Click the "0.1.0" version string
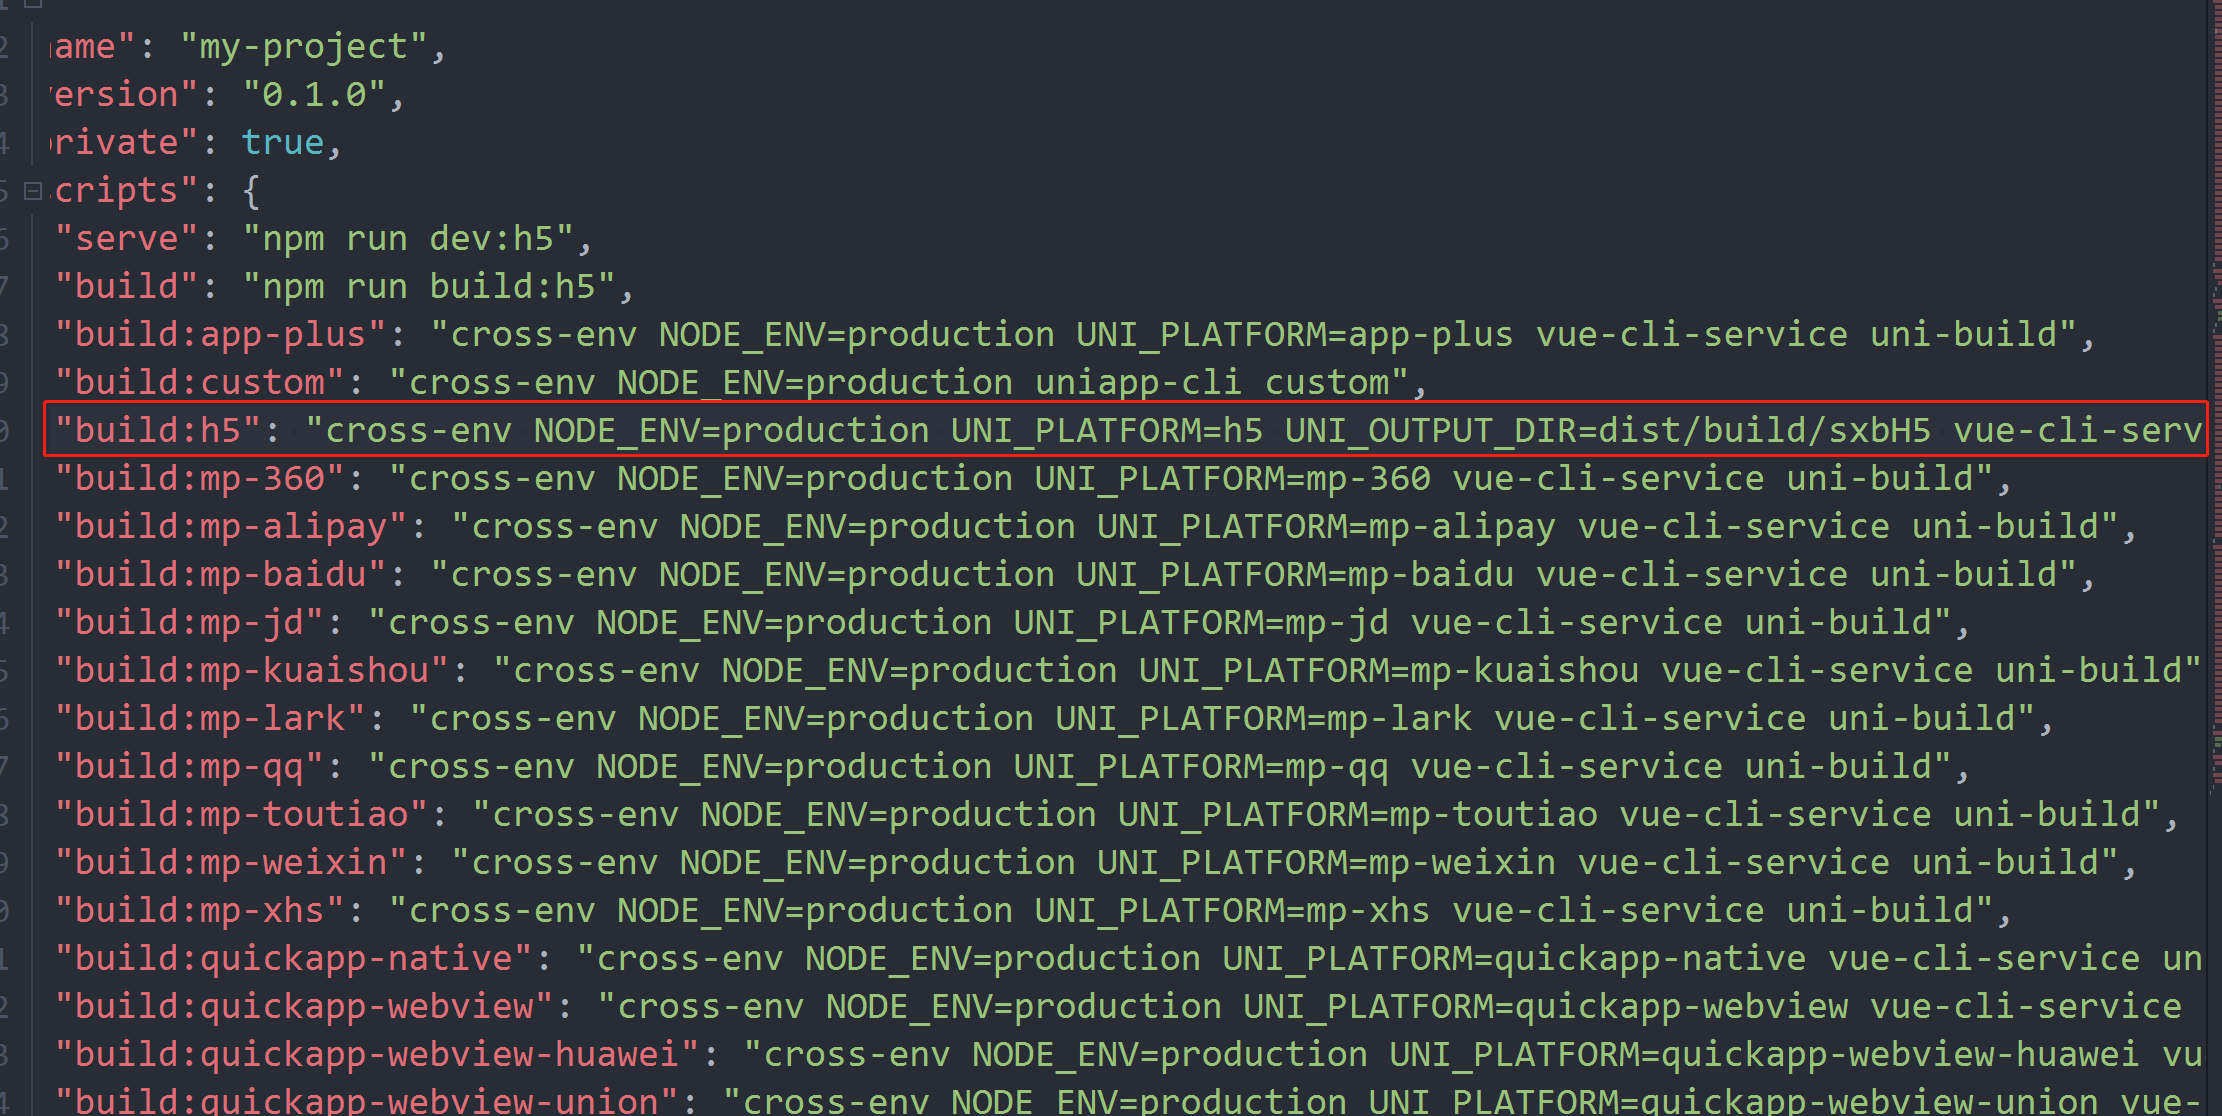2222x1116 pixels. coord(314,95)
